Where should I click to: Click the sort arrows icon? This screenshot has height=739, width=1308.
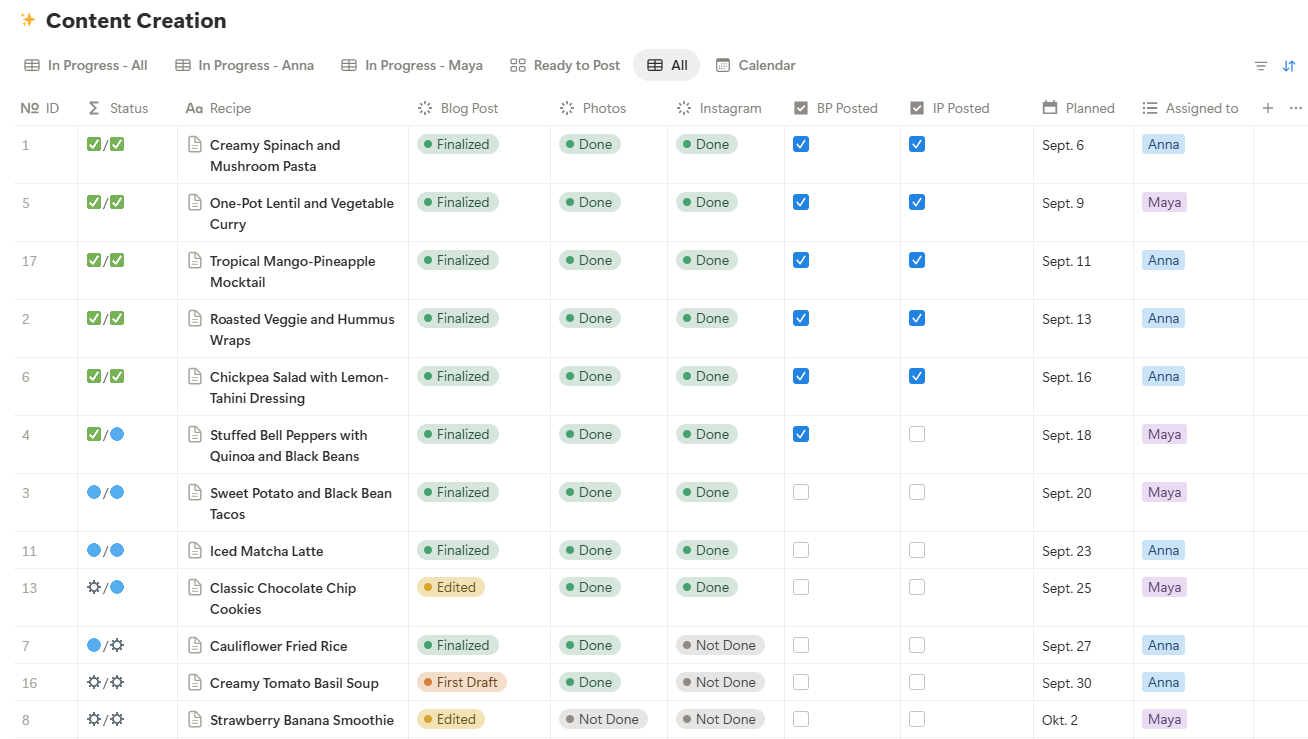point(1289,66)
